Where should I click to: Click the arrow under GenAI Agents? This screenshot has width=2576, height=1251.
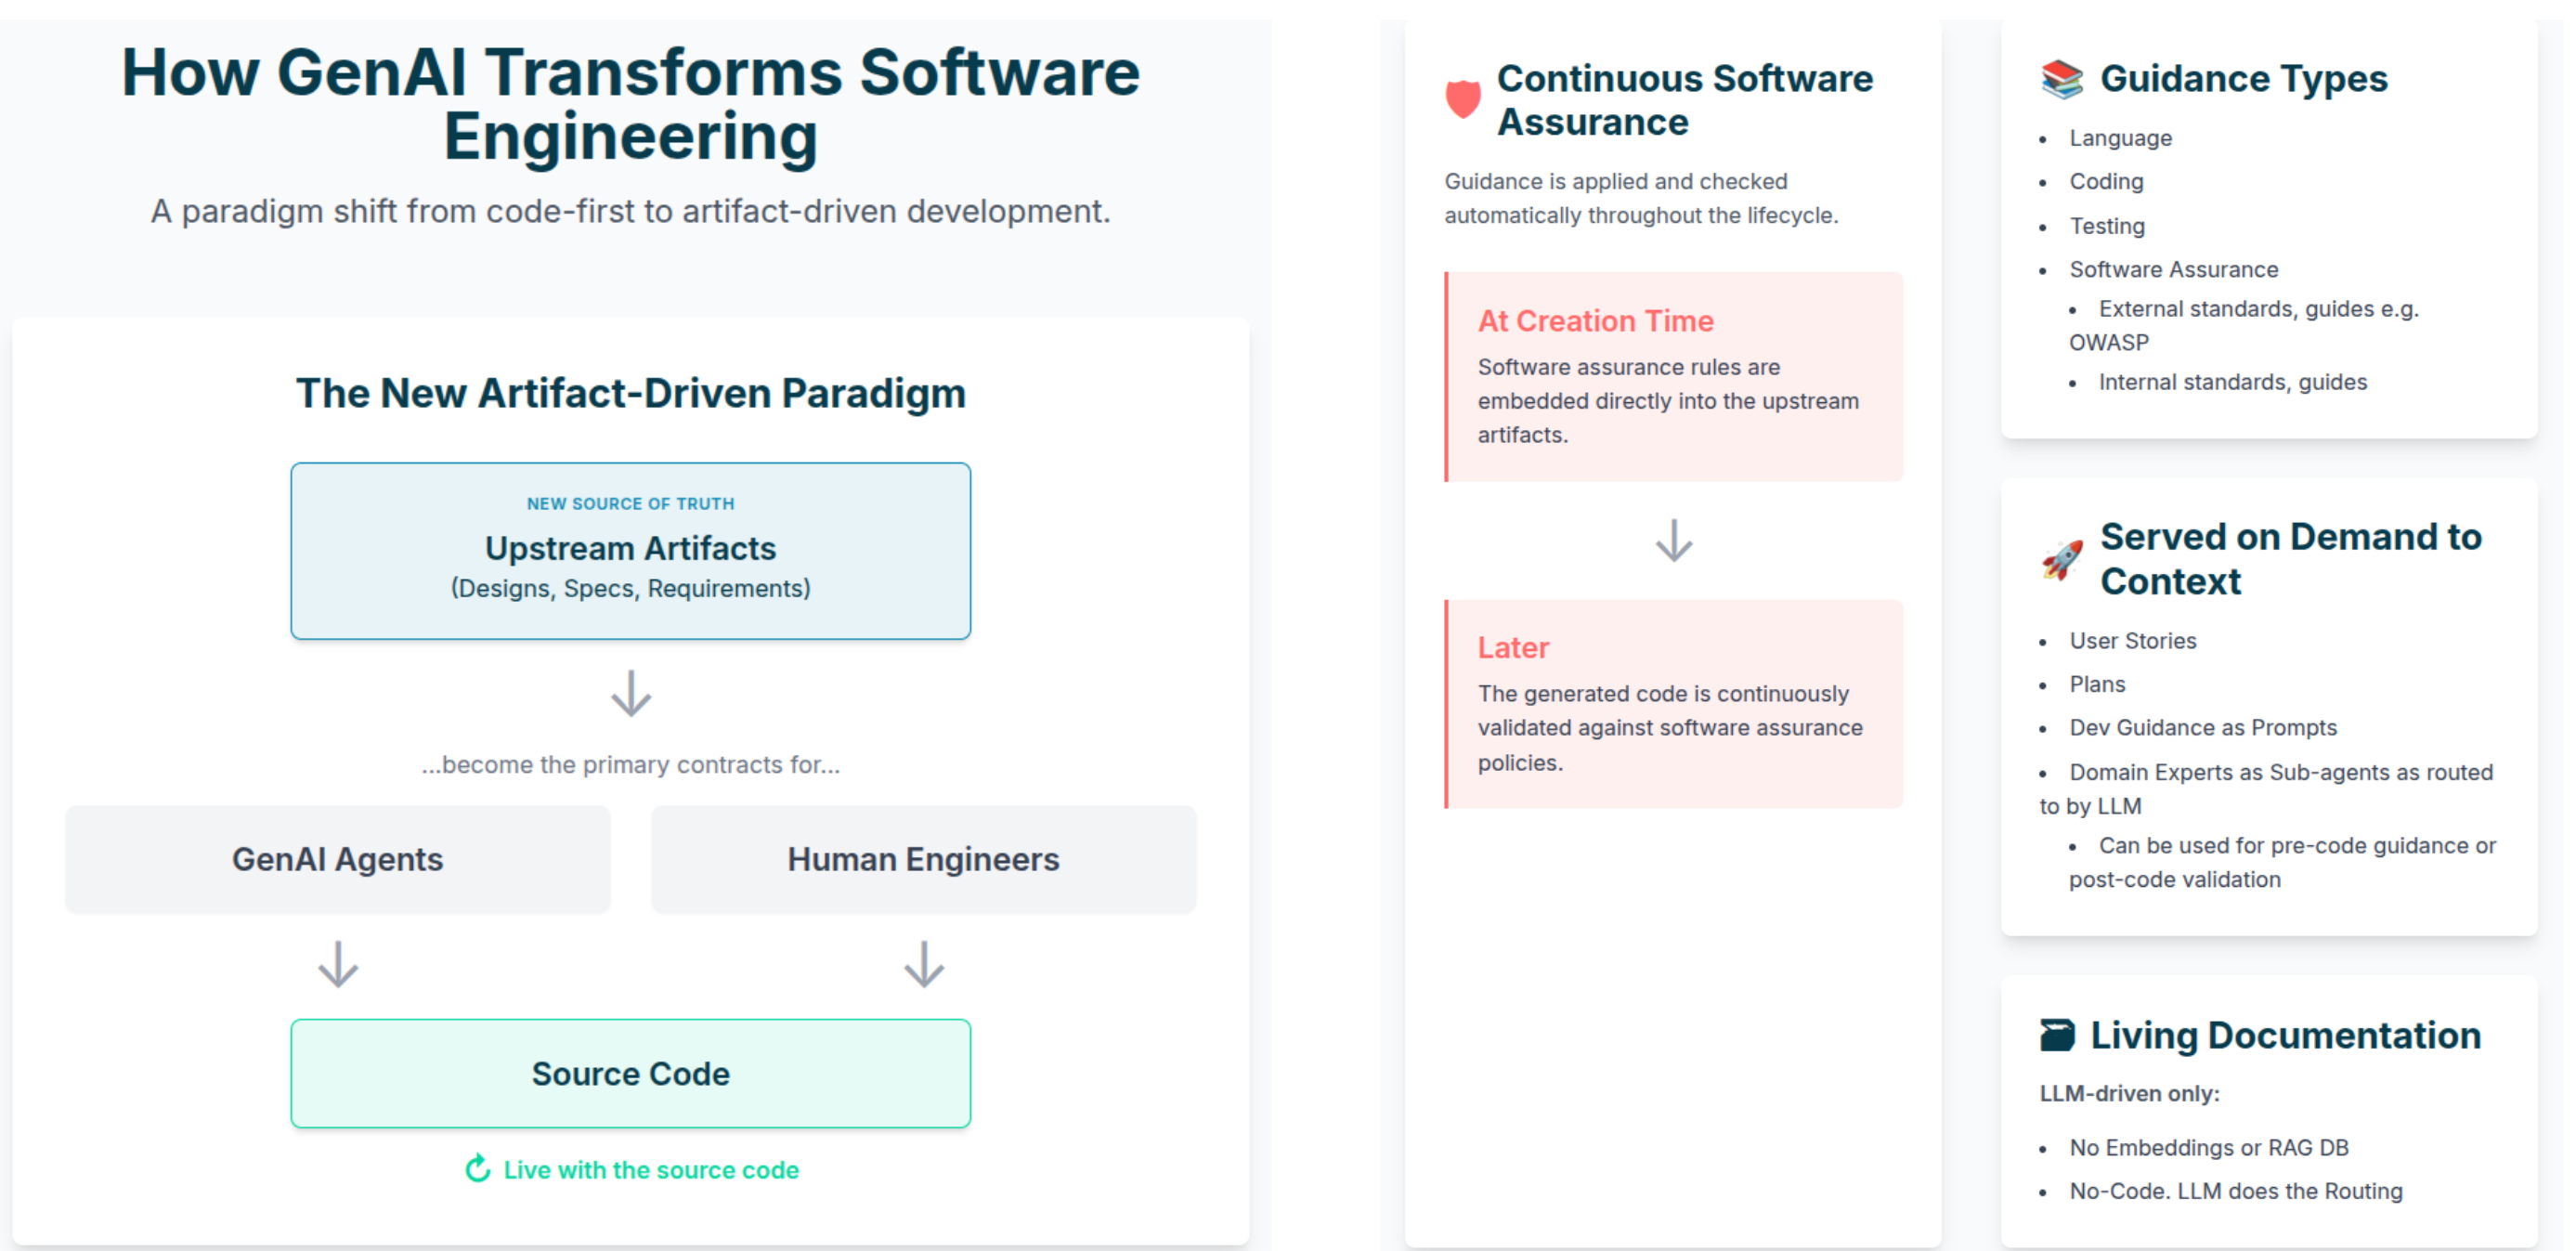338,964
